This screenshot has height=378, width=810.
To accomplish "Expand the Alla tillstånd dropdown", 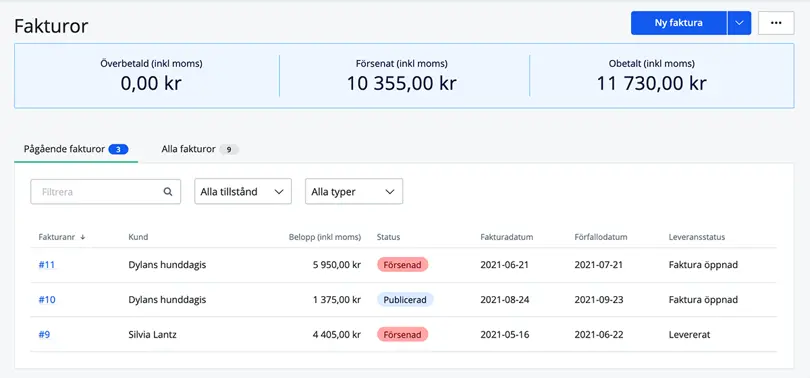I will 243,192.
